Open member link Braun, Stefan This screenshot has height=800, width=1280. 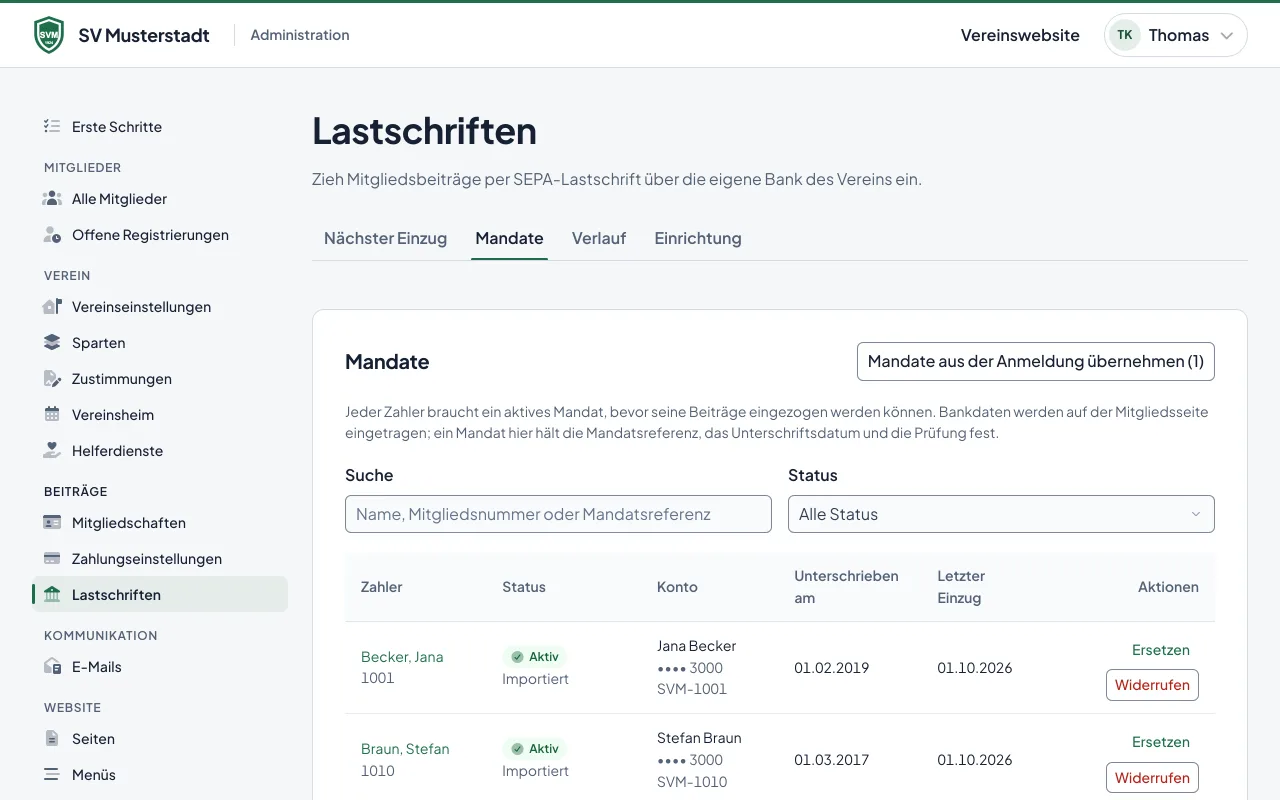coord(405,749)
